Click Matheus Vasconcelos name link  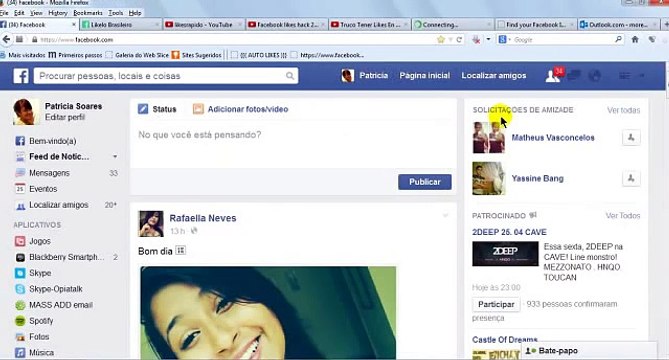pyautogui.click(x=553, y=137)
